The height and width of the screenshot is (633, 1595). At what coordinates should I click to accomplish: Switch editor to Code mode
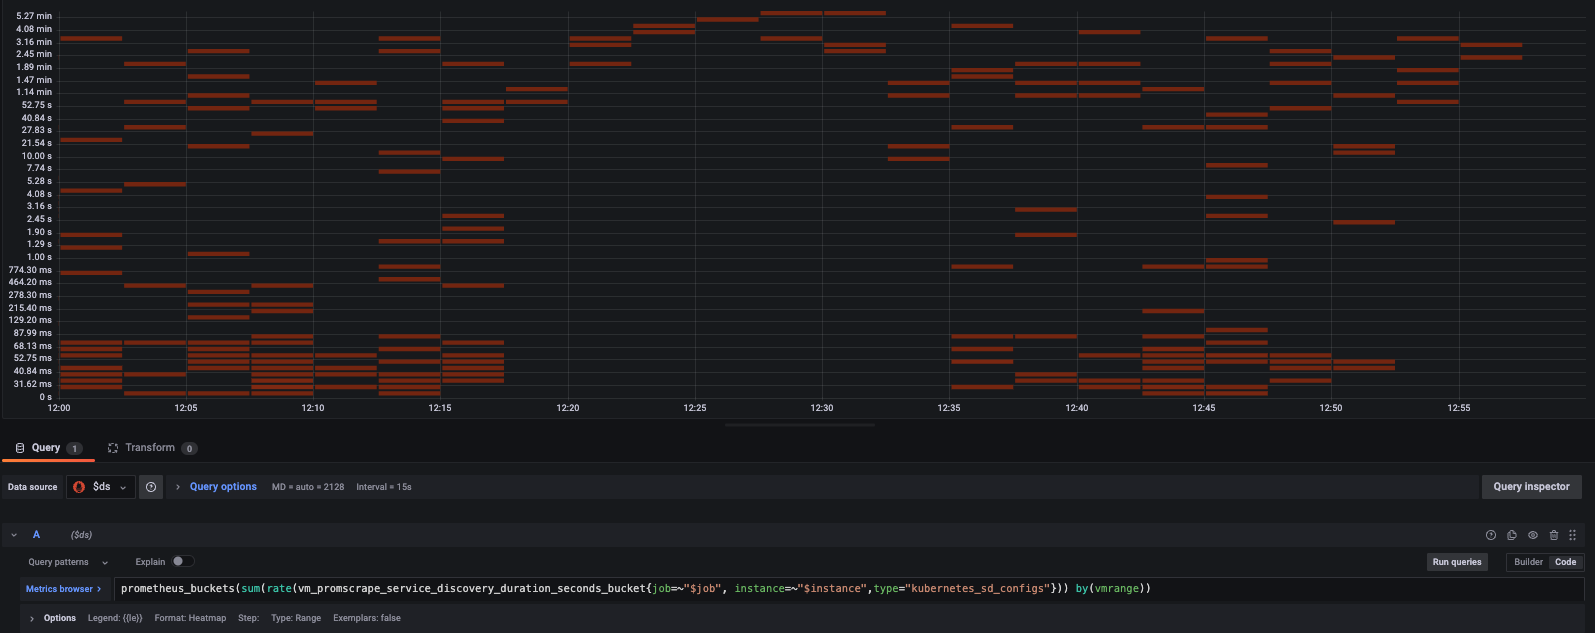coord(1565,562)
